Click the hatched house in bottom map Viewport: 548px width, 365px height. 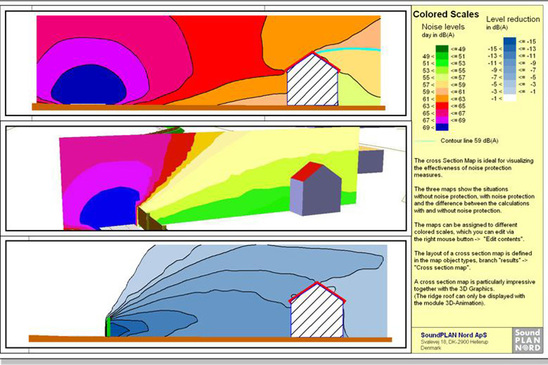[317, 310]
